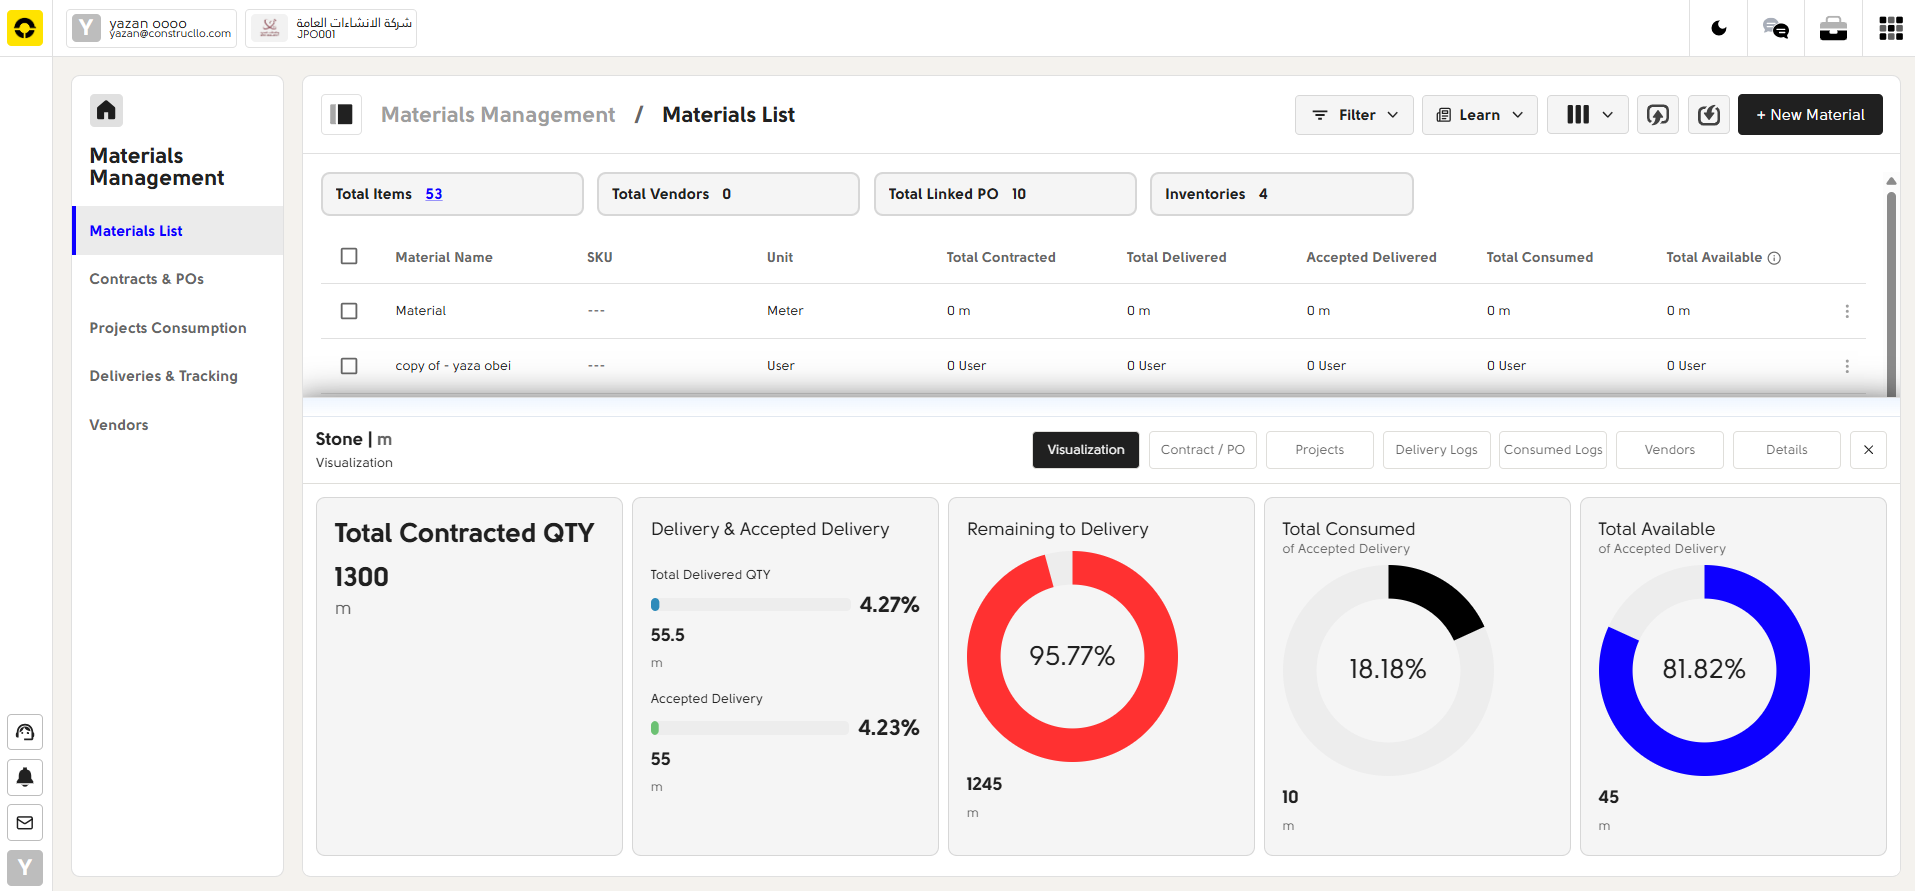Screen dimensions: 1915x891
Task: Click the 'Meter' unit cell
Action: (x=785, y=311)
